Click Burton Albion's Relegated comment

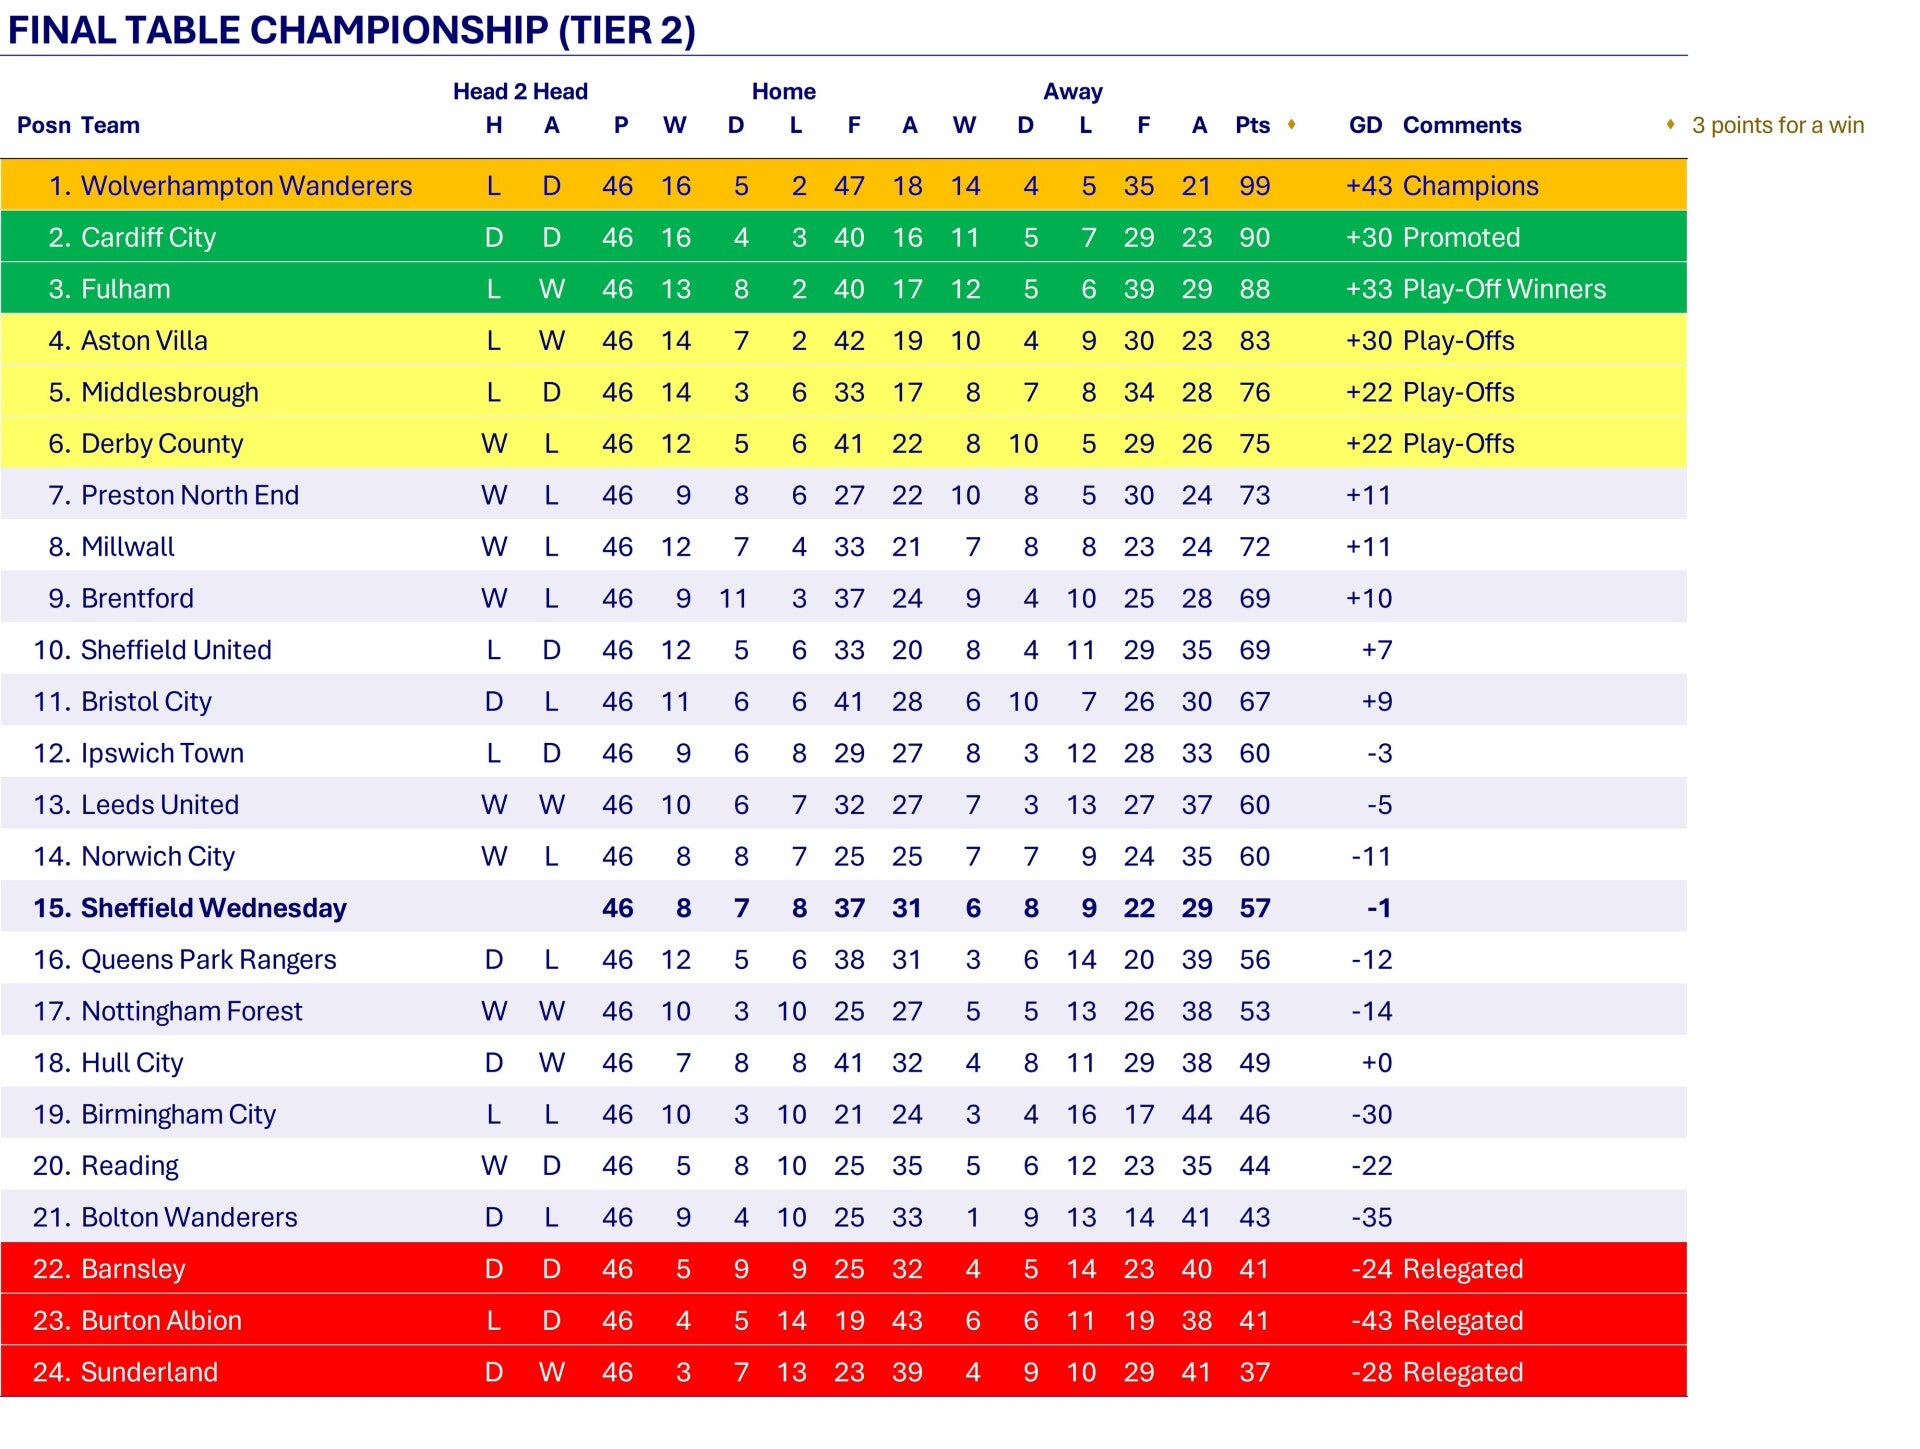[x=1462, y=1320]
